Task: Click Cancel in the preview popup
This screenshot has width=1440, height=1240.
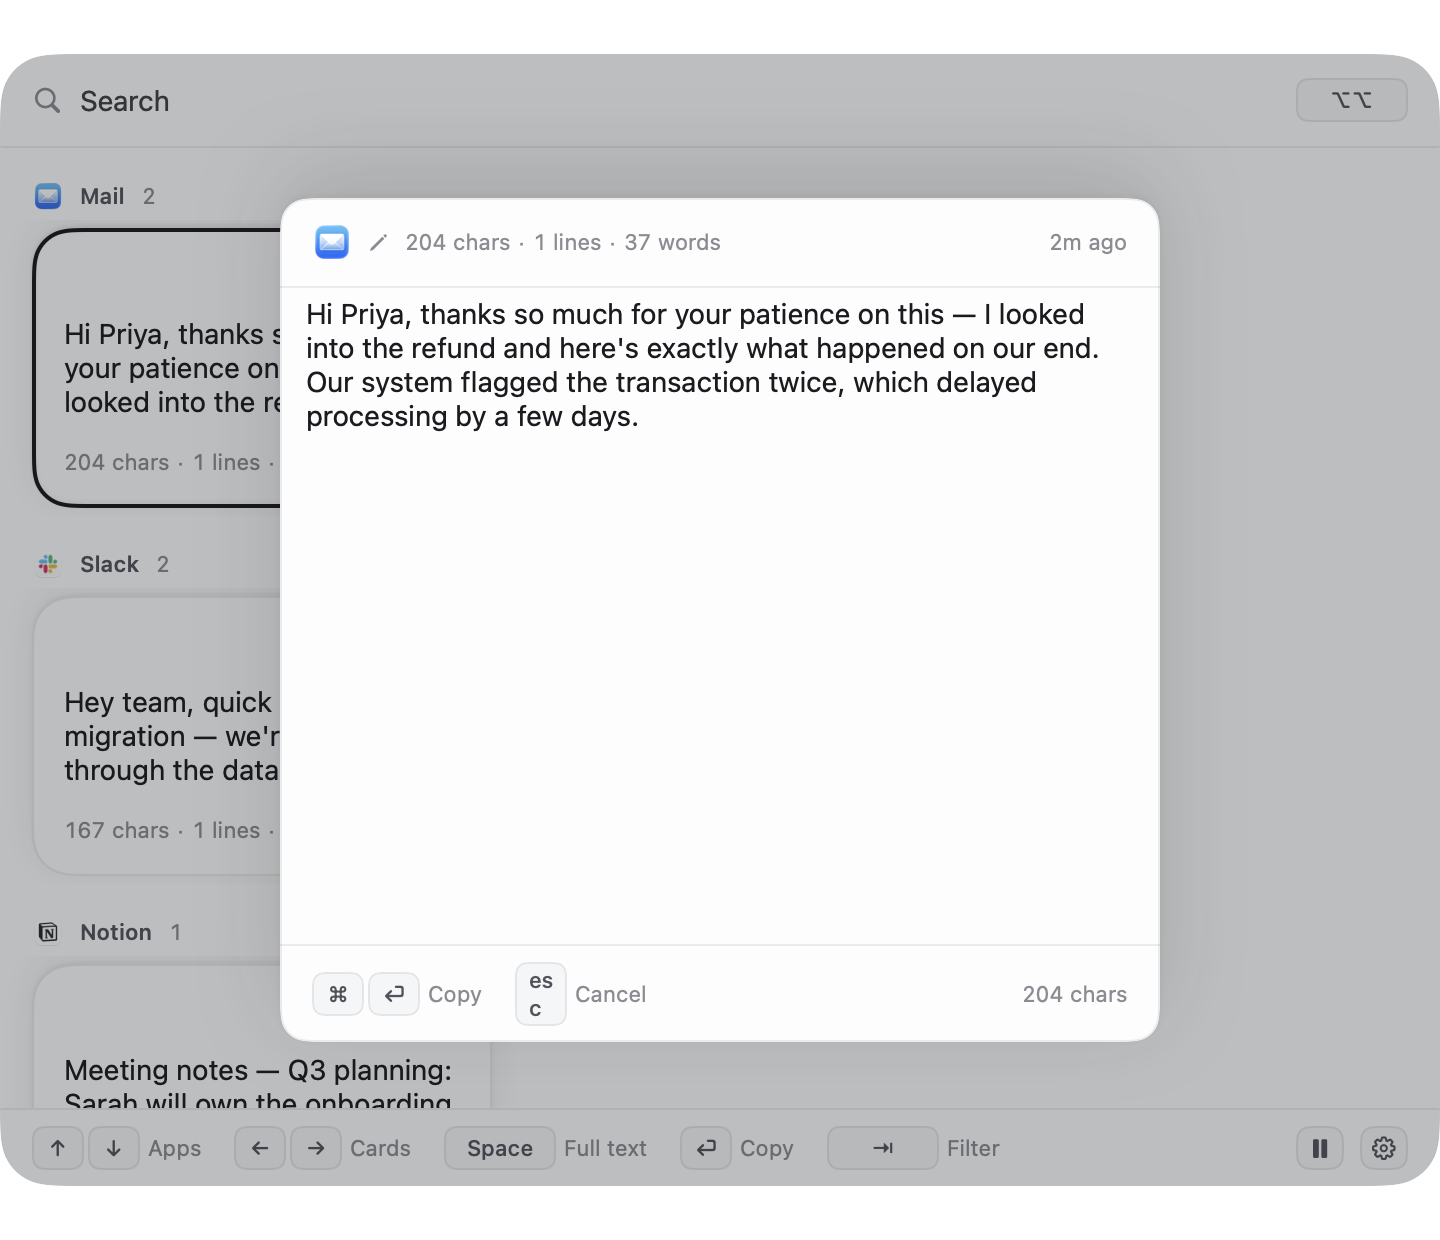Action: coord(611,994)
